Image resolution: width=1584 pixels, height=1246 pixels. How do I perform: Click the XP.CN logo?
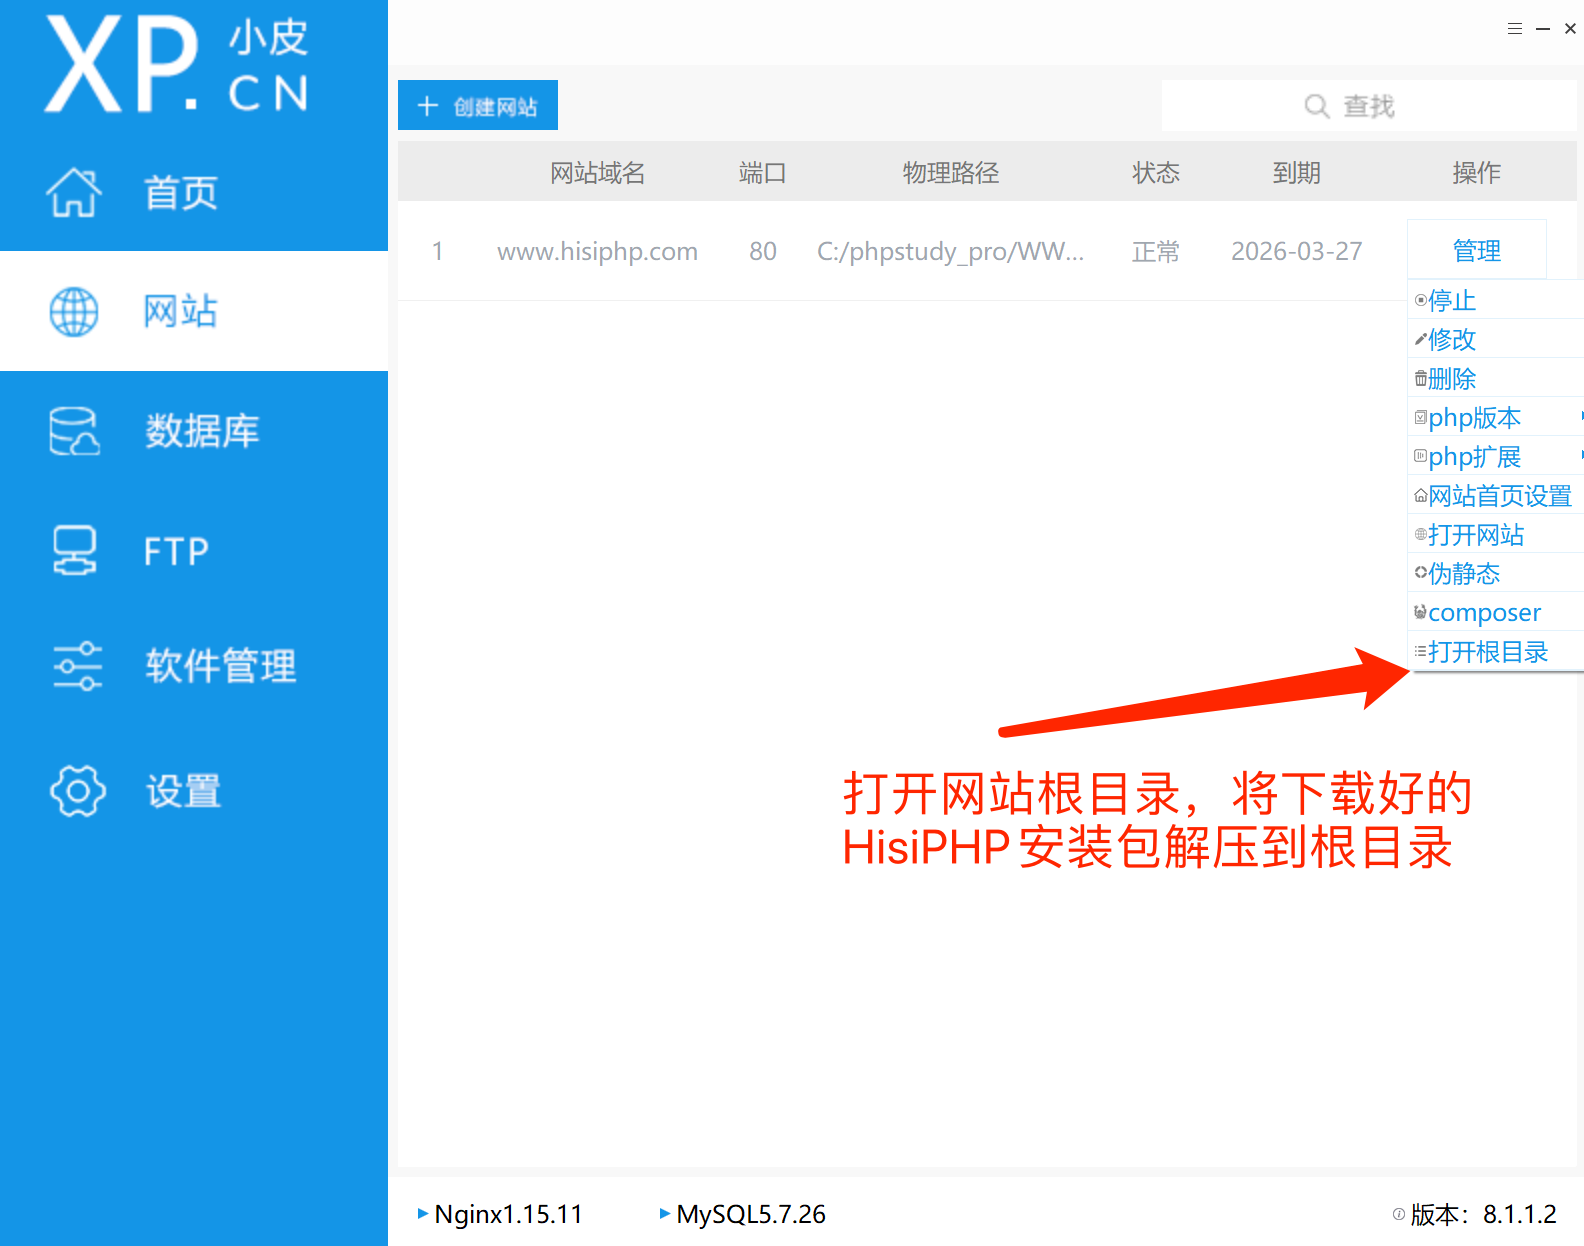click(x=177, y=65)
